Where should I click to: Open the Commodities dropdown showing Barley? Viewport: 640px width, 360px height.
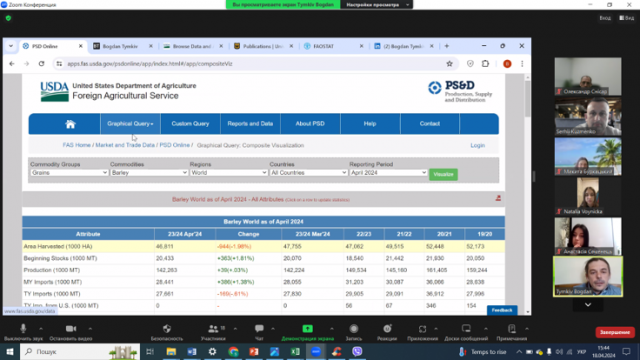(x=149, y=173)
